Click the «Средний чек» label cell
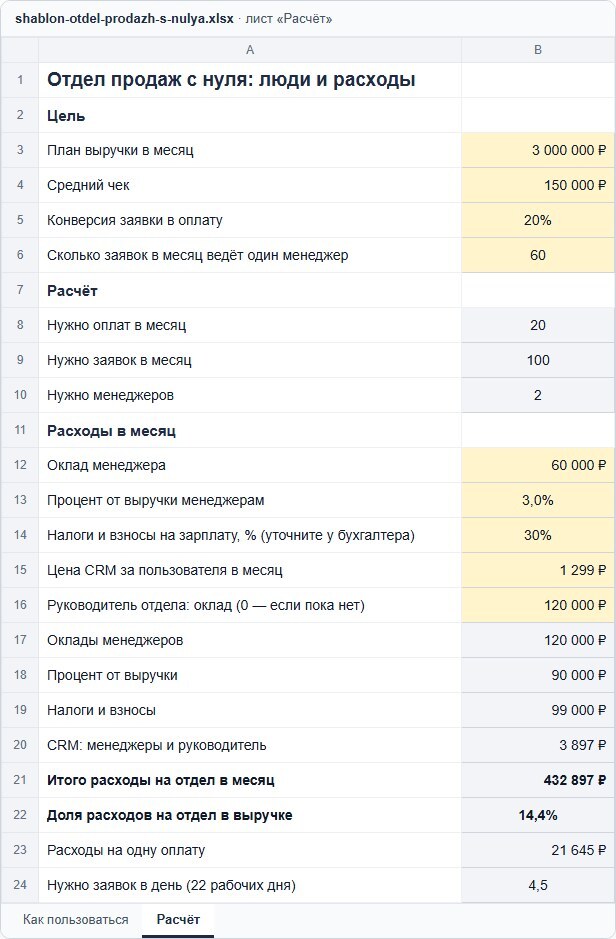 click(250, 185)
